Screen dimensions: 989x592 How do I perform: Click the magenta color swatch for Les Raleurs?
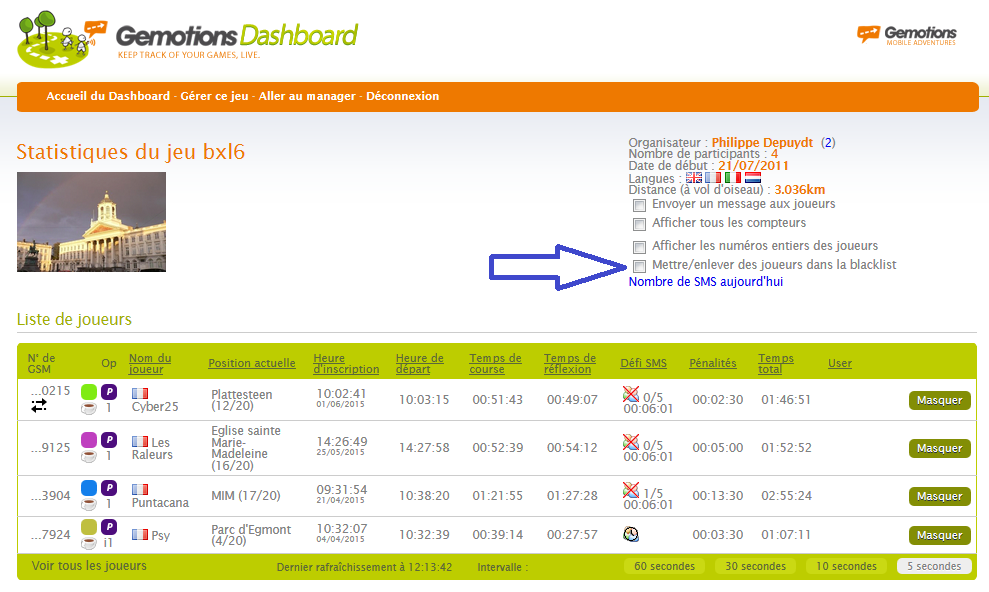[89, 439]
